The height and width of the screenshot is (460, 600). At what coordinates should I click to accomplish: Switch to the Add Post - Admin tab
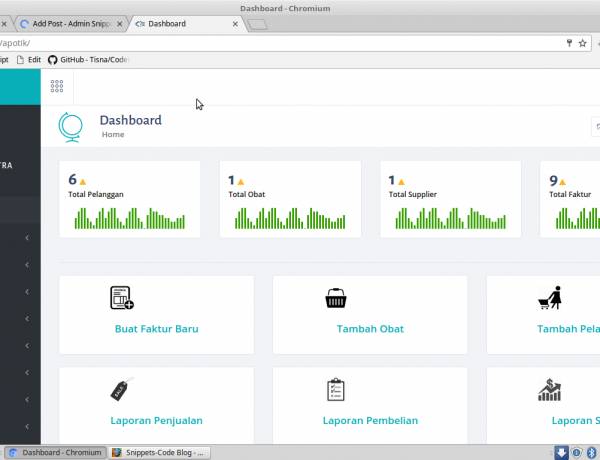[x=72, y=23]
